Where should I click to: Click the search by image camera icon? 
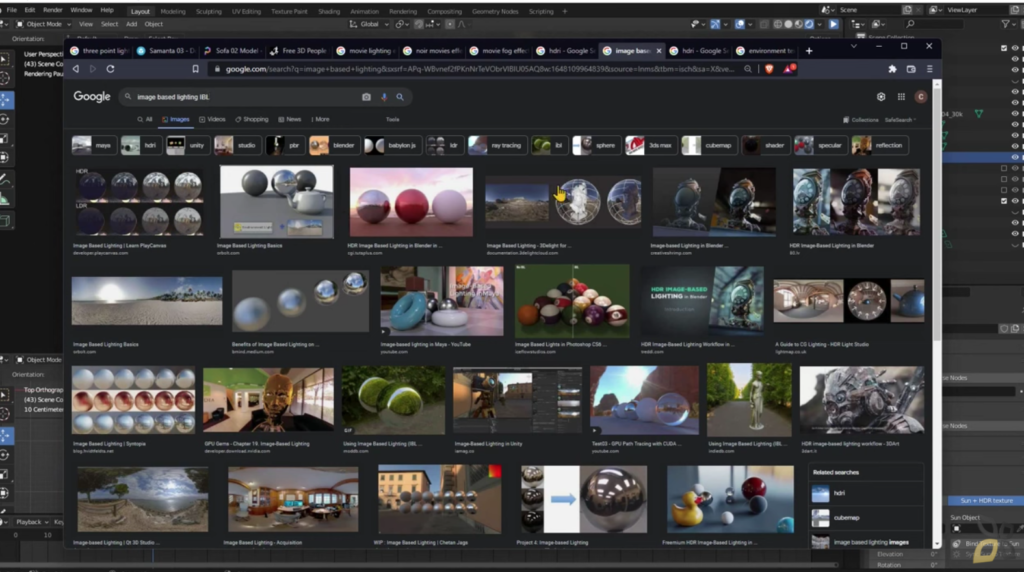coord(366,97)
